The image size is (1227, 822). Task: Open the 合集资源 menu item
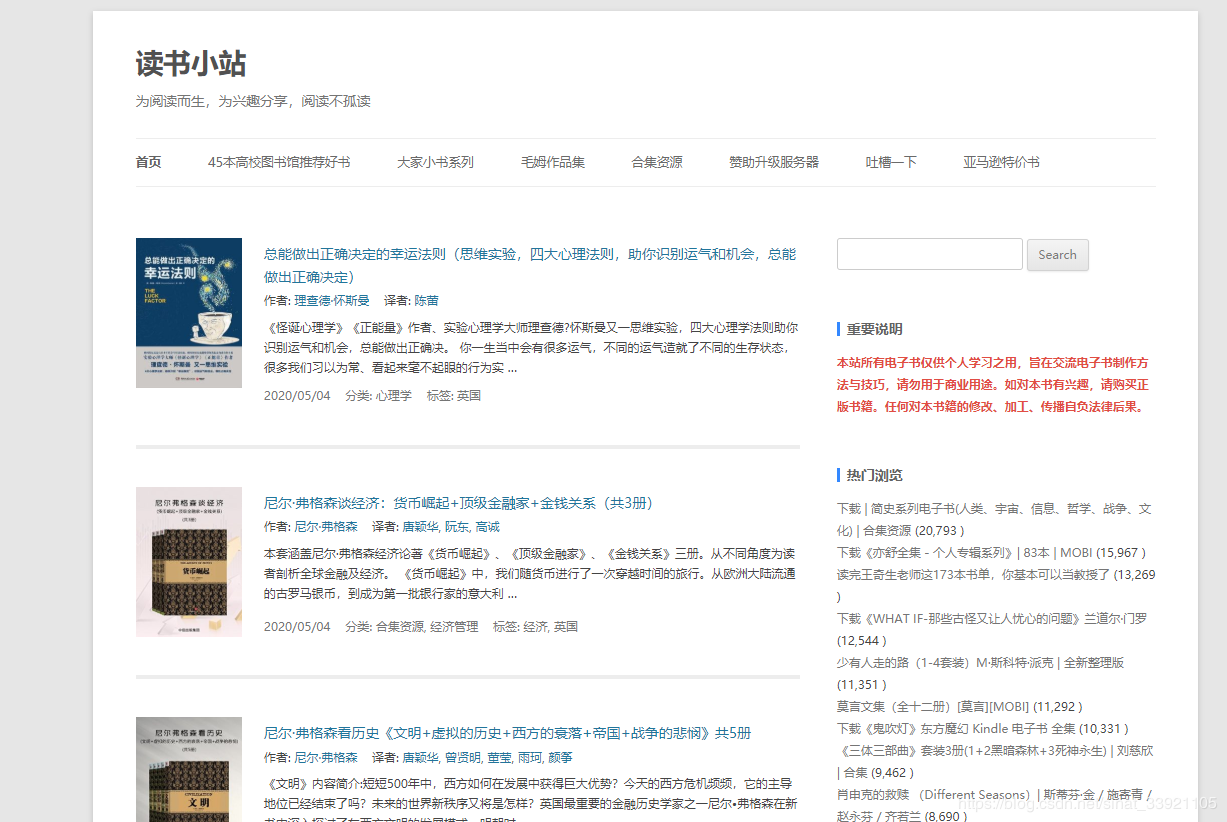[657, 162]
